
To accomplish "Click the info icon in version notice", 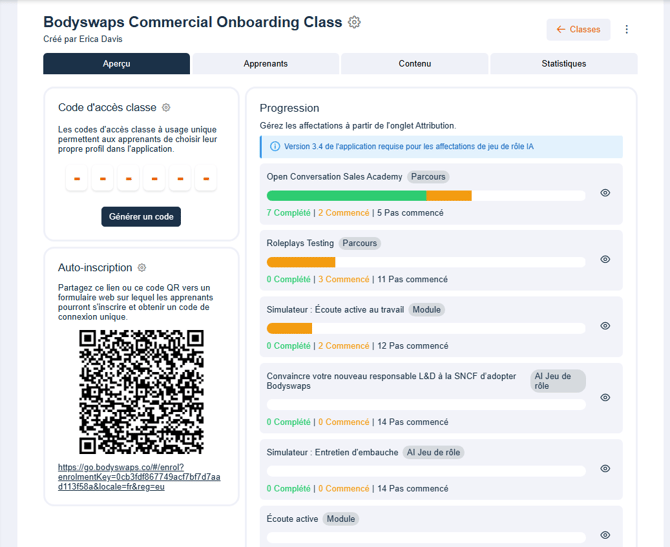I will [274, 146].
